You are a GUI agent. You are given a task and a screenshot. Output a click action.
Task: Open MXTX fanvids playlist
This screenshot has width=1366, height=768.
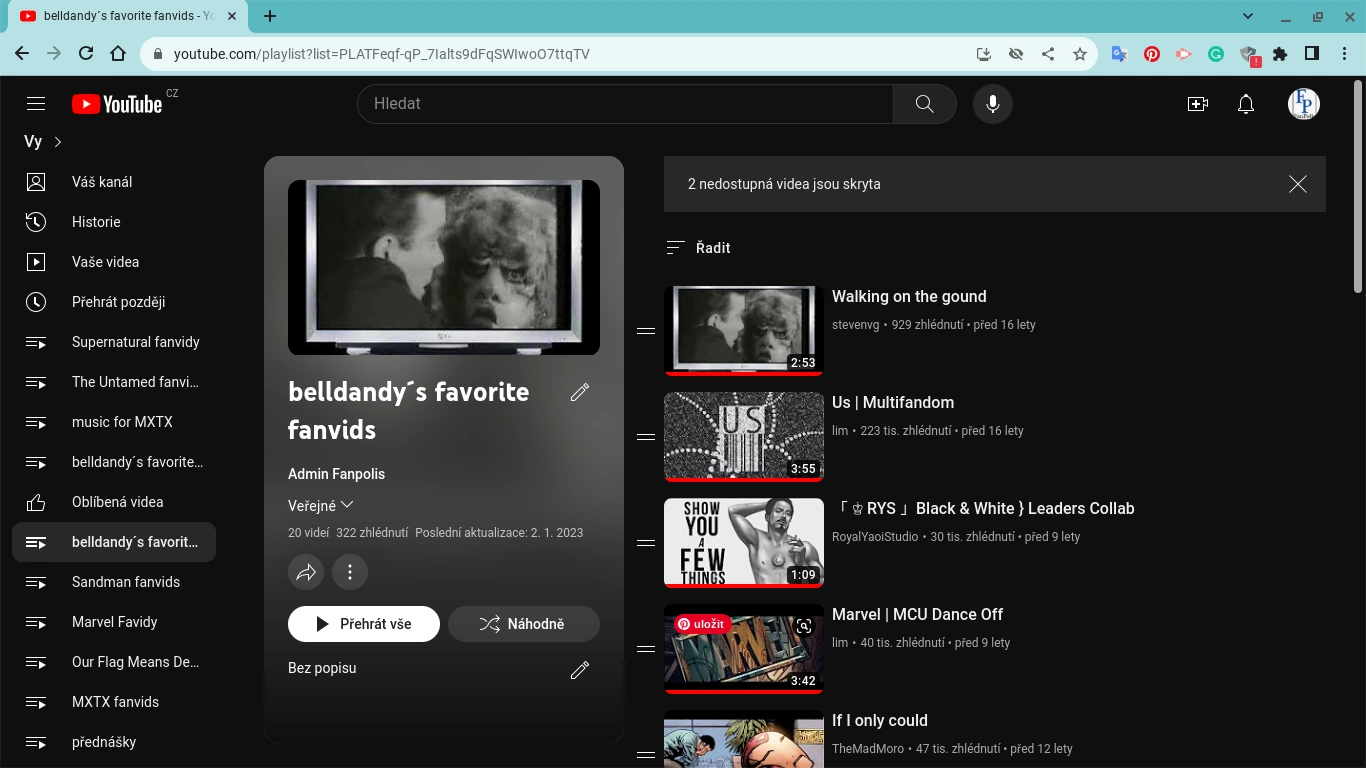pyautogui.click(x=114, y=702)
